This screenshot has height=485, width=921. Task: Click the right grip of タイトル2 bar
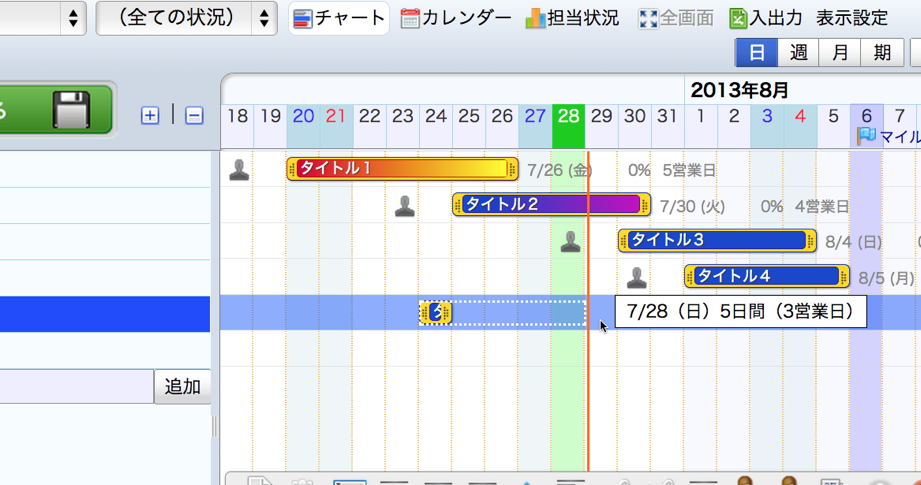point(645,205)
